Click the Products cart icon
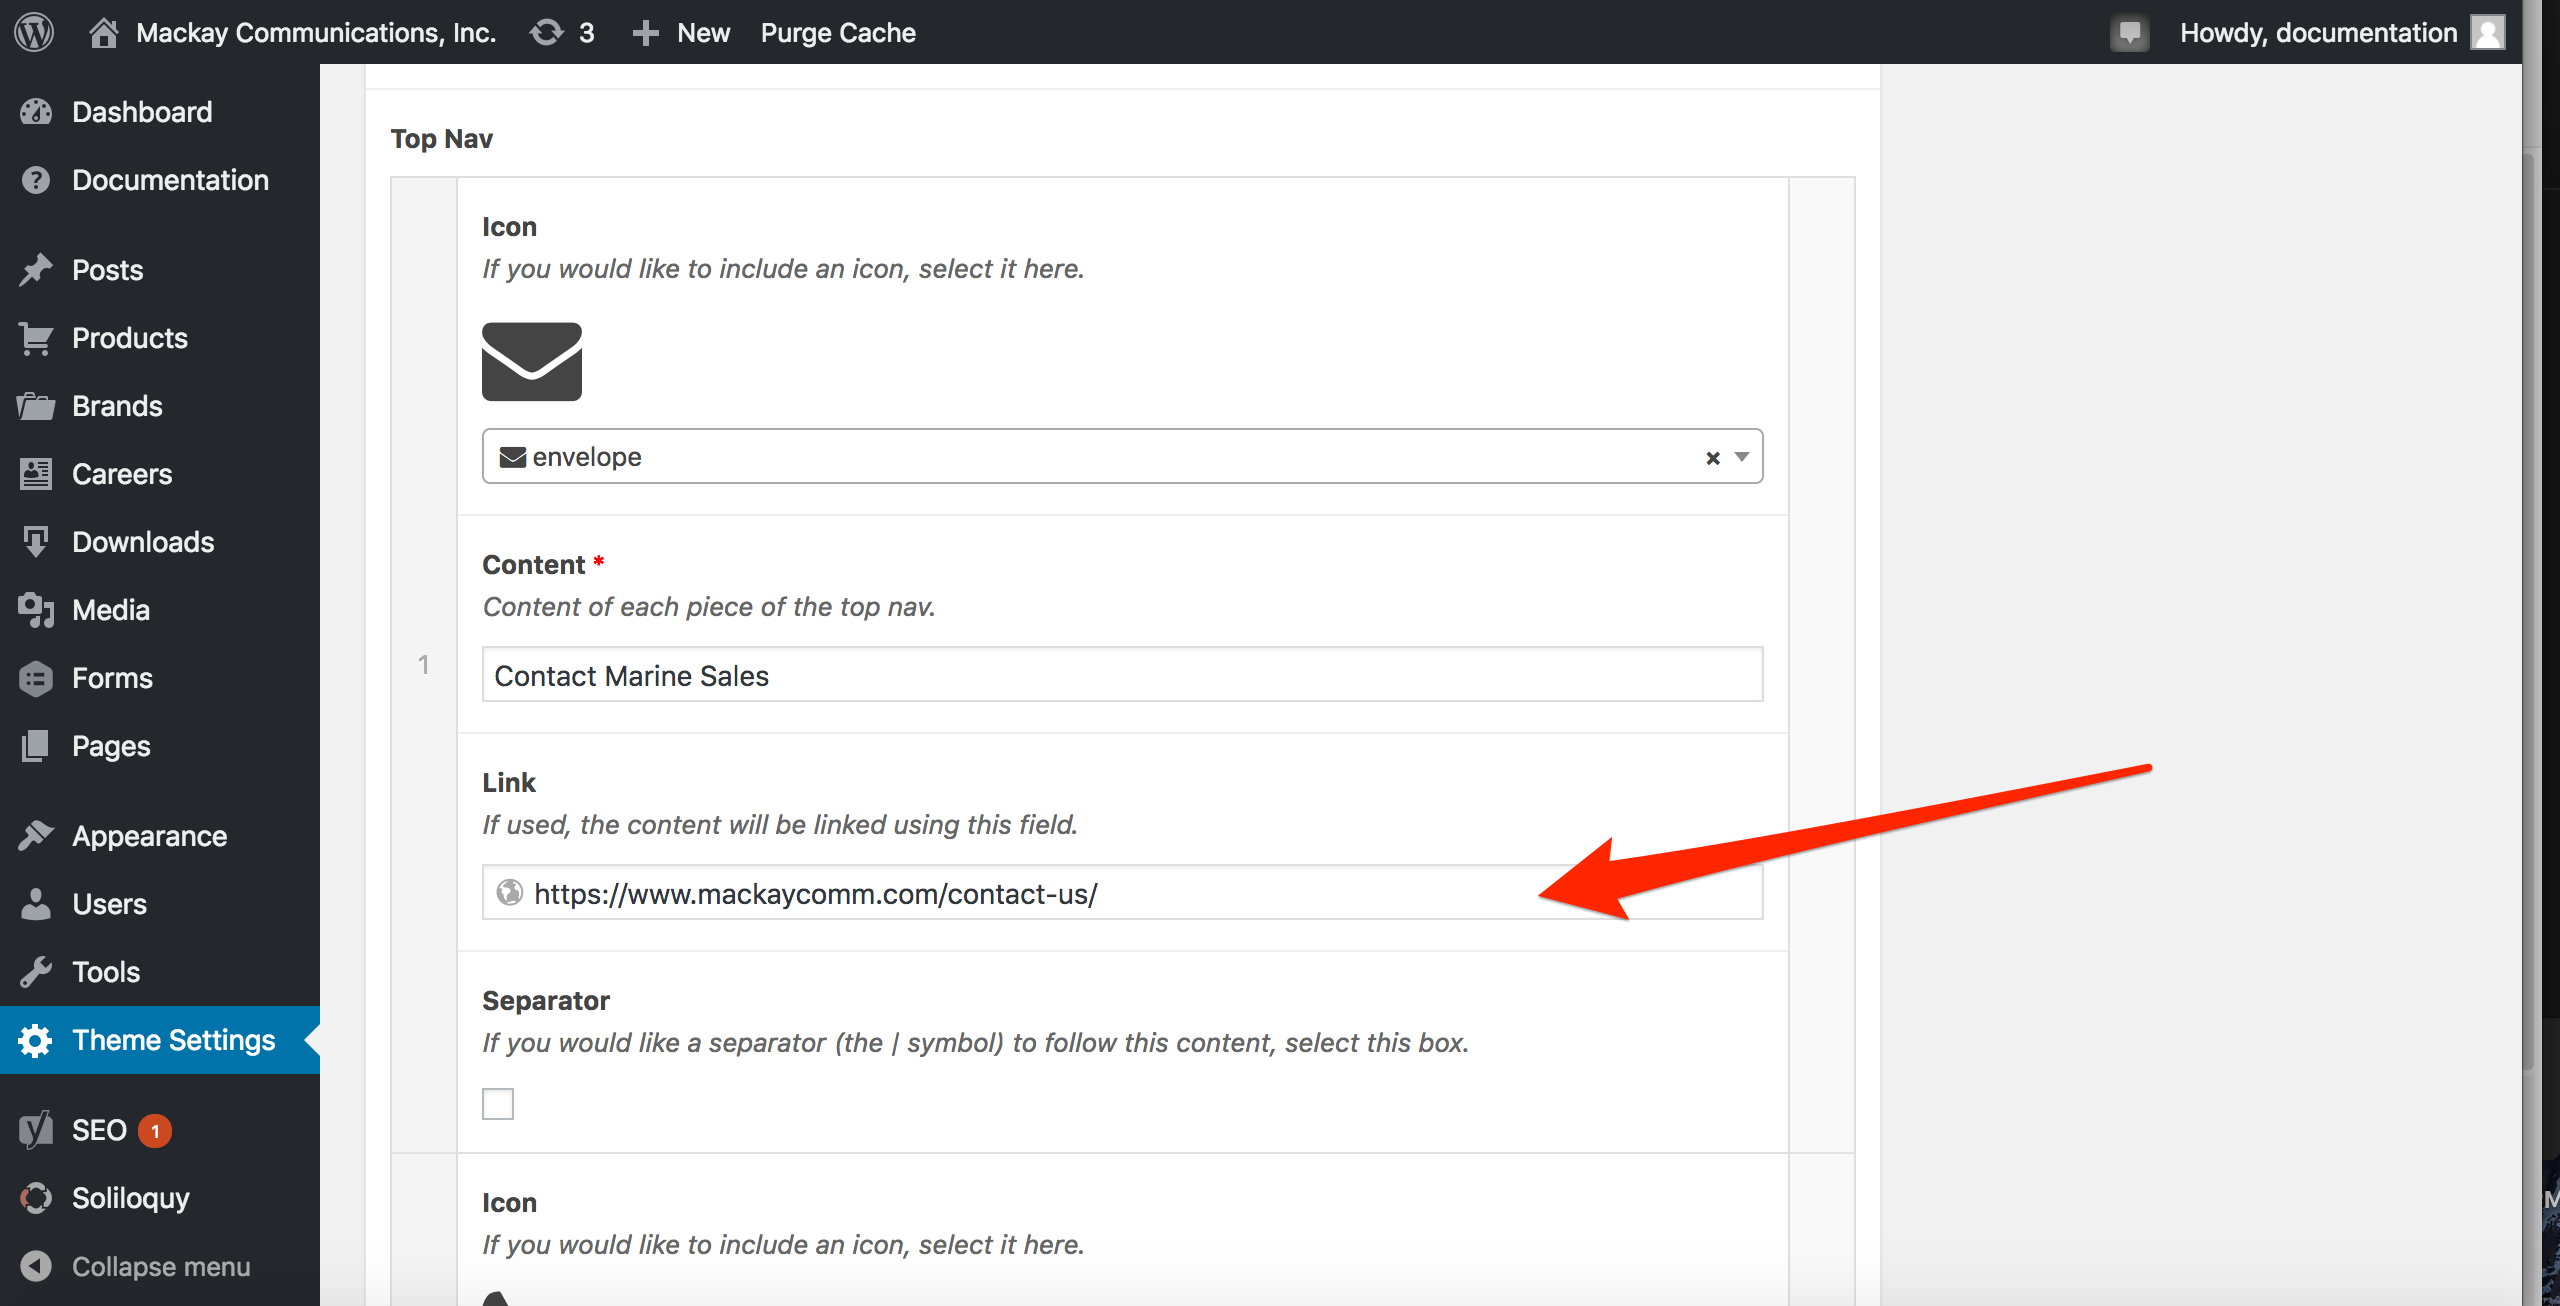2560x1306 pixels. tap(36, 338)
